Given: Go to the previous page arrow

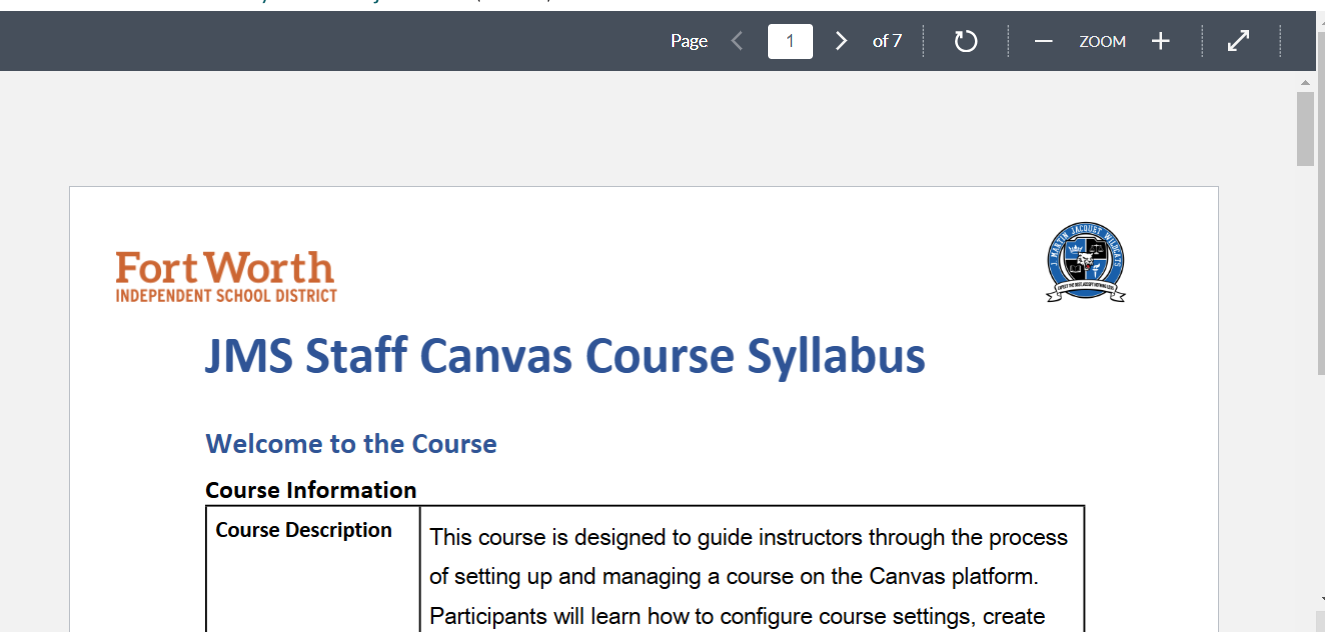Looking at the screenshot, I should coord(737,41).
